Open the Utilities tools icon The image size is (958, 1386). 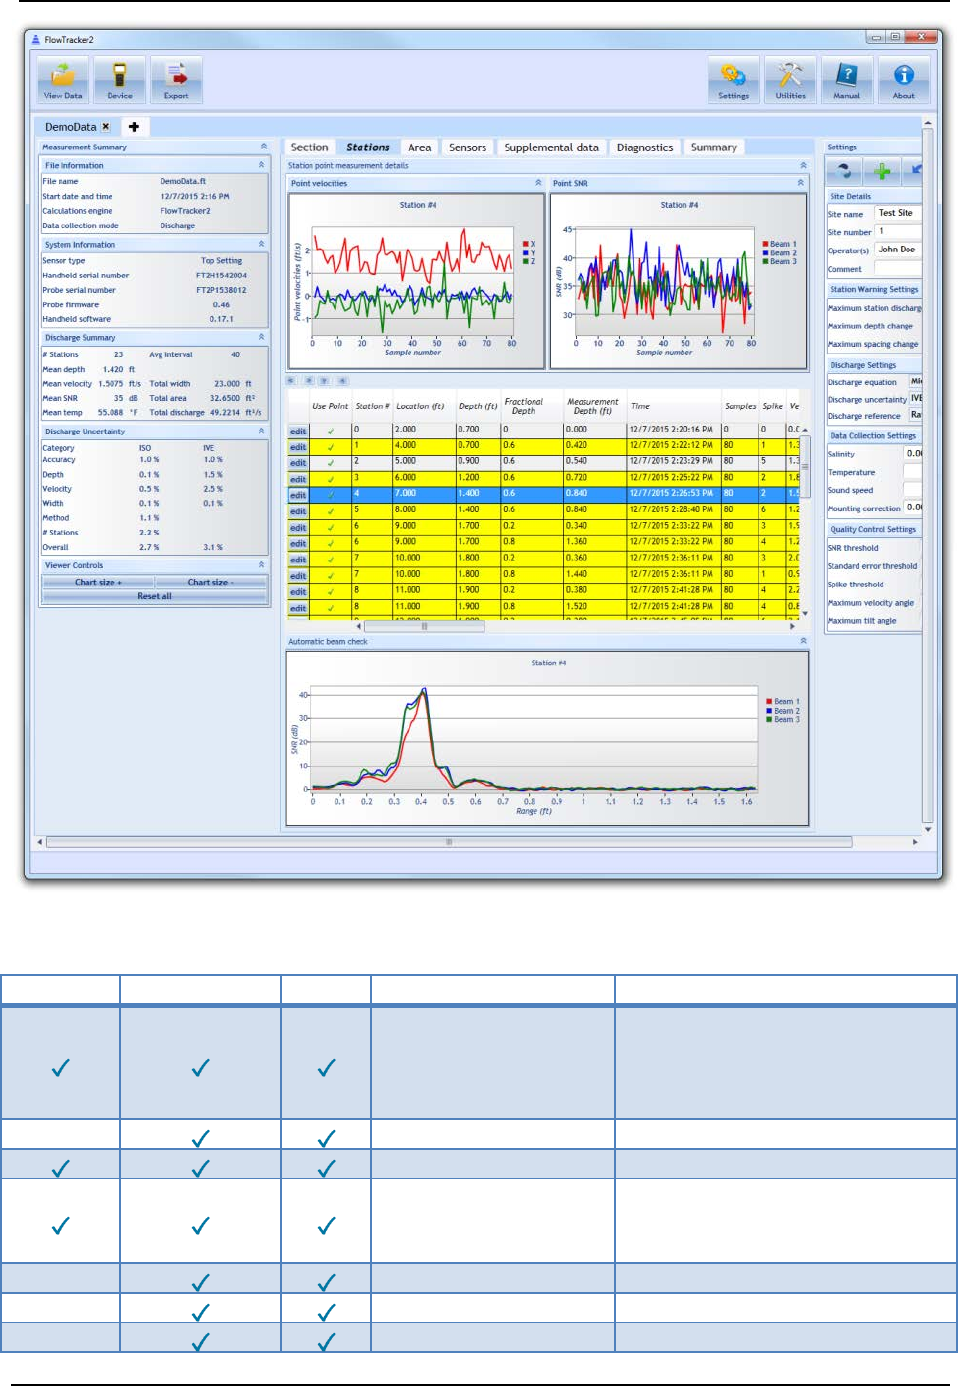pos(790,79)
